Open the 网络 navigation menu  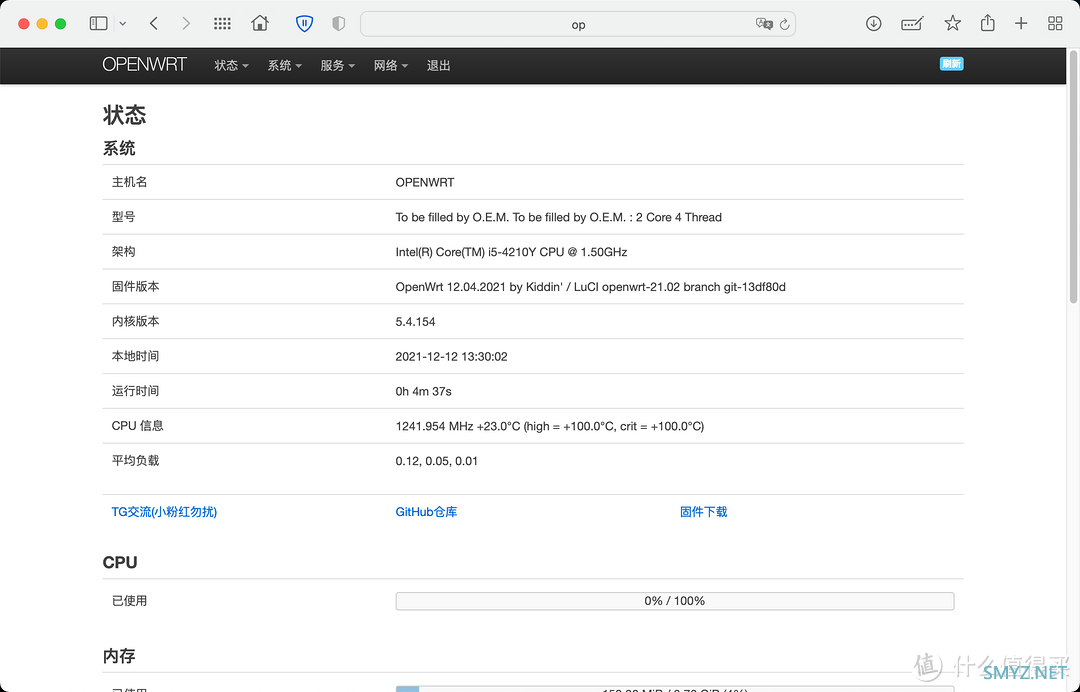pos(390,65)
